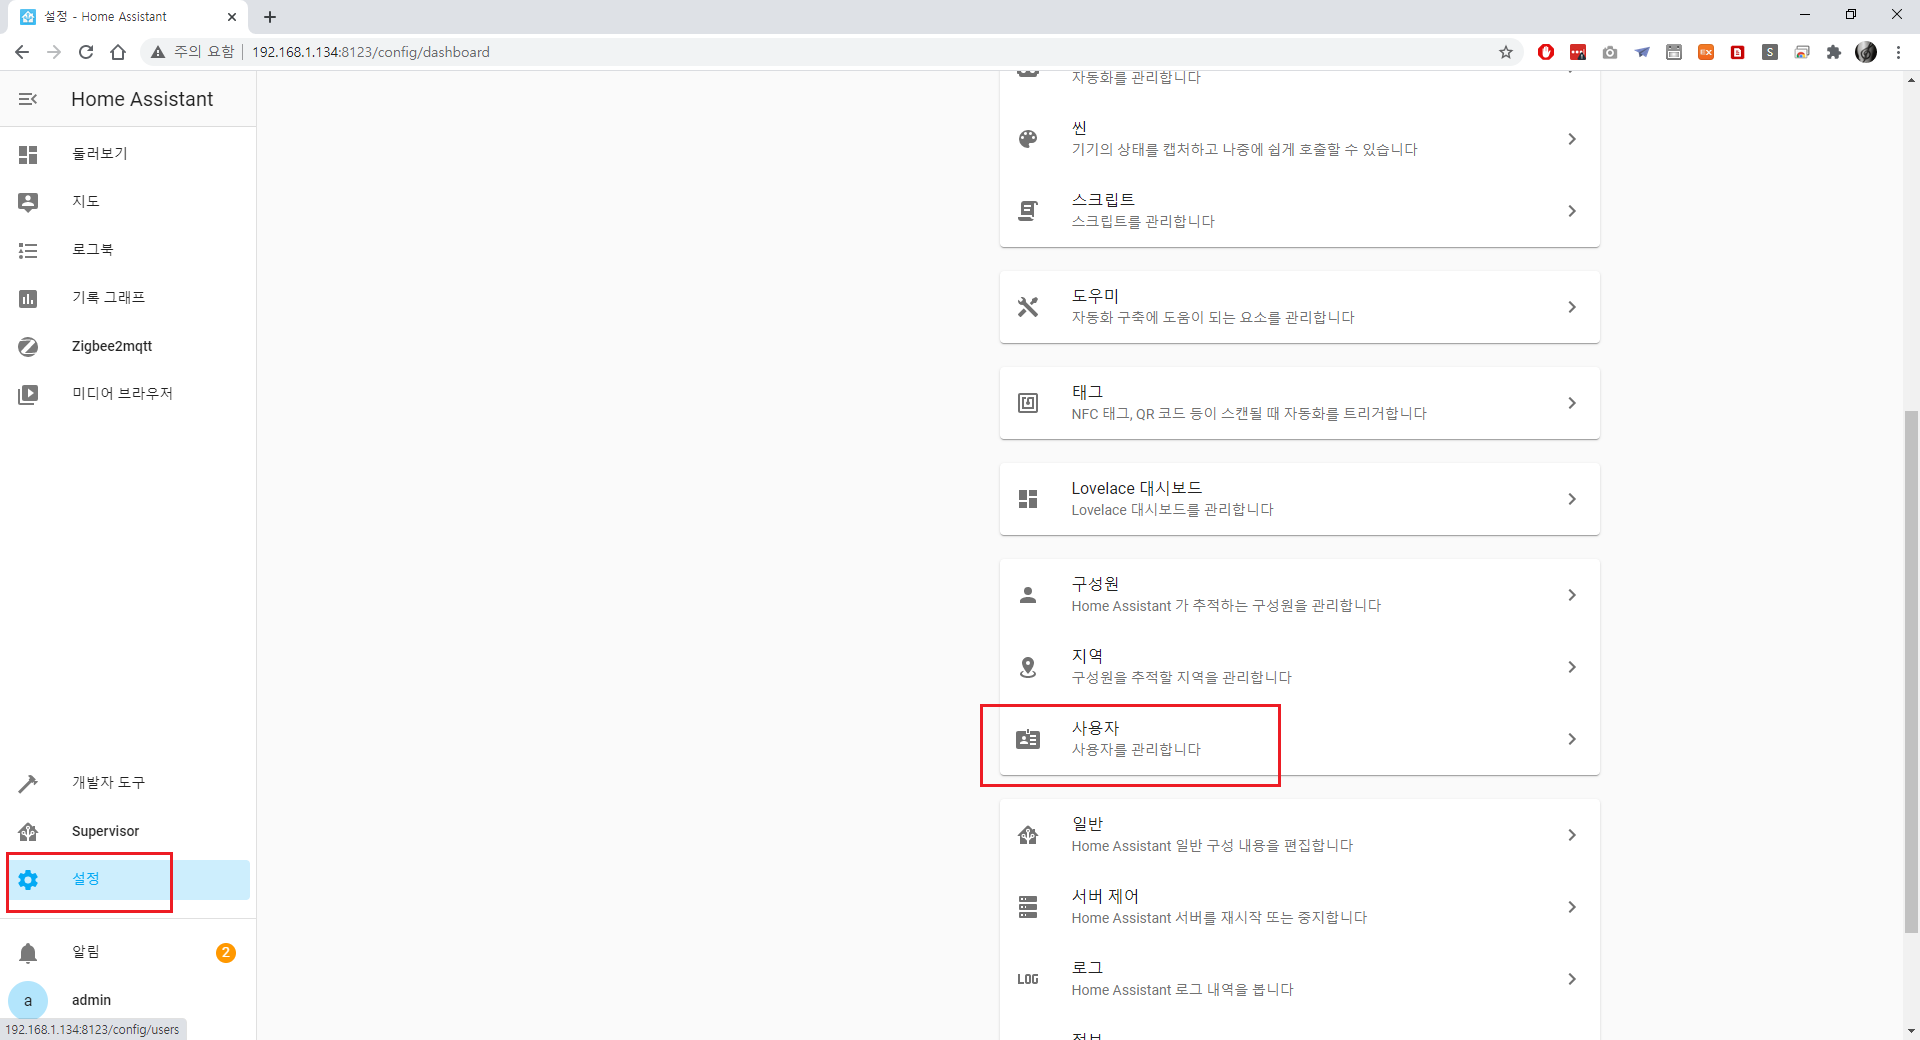Open the 지도 map icon in the sidebar

(28, 202)
